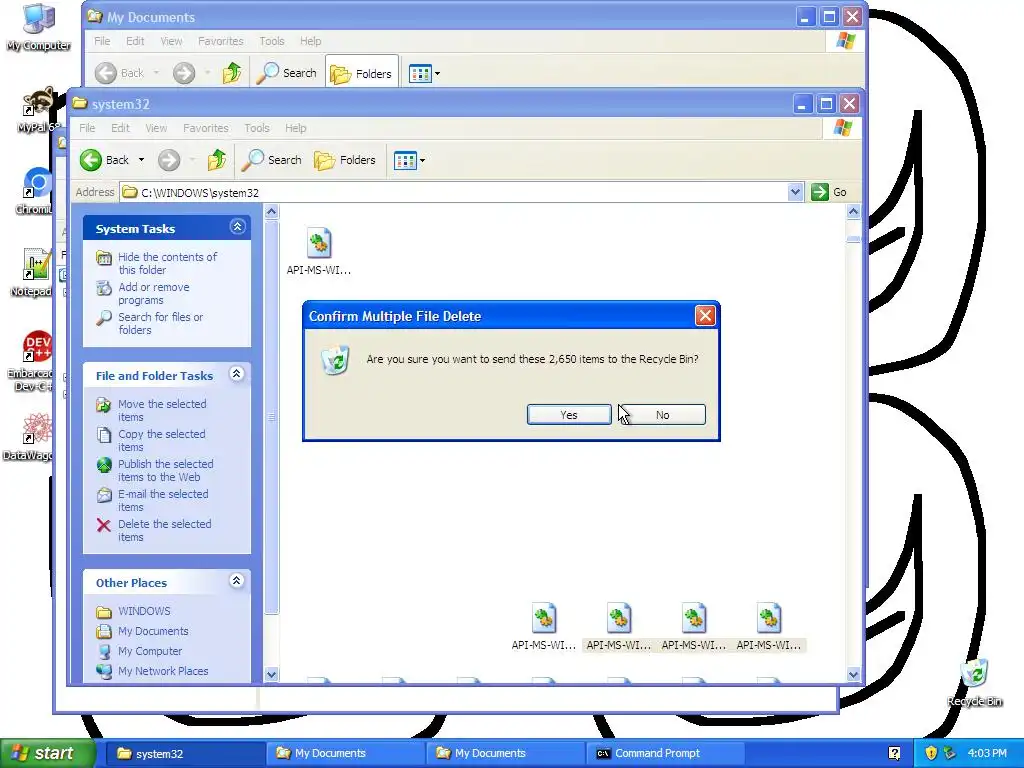This screenshot has height=768, width=1024.
Task: Click security shield icon in system tray
Action: 931,753
